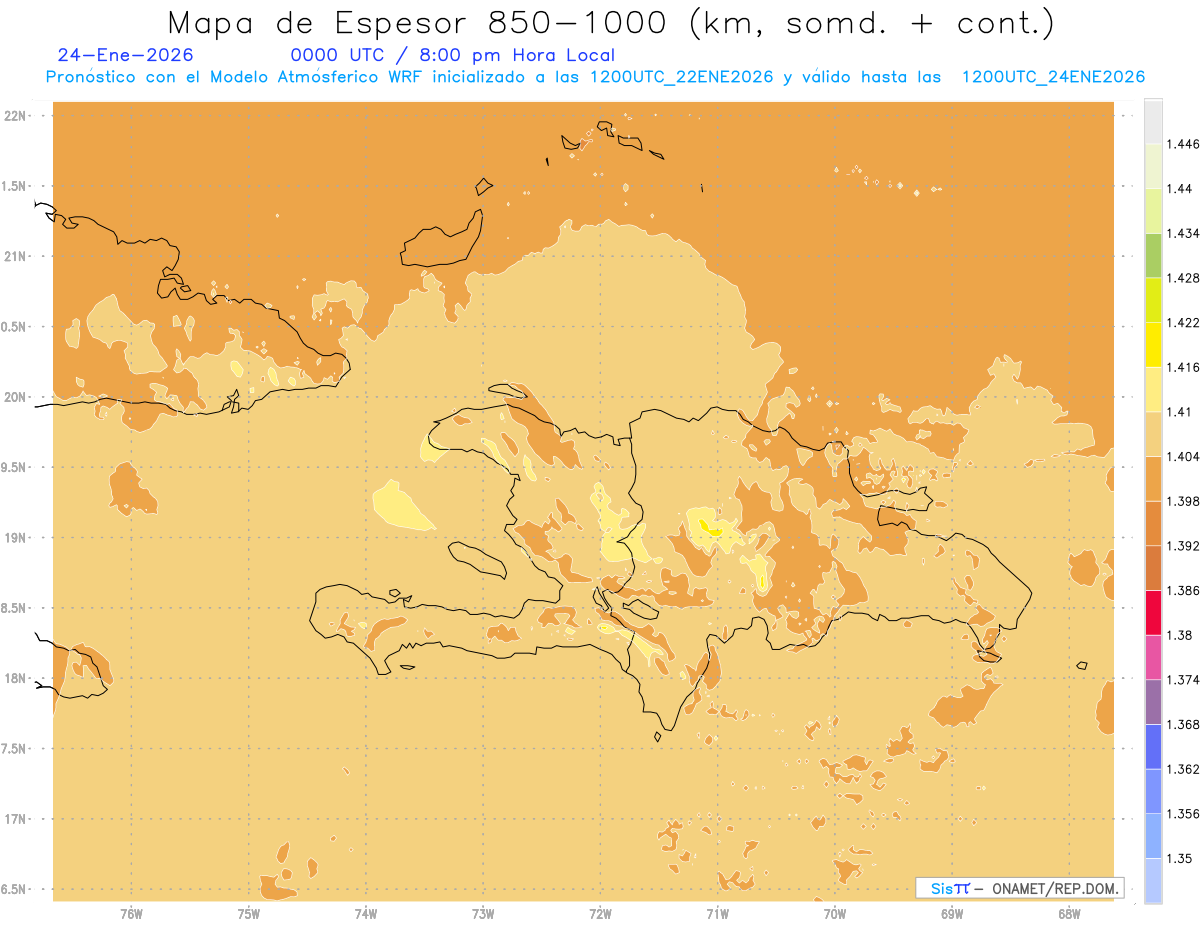The image size is (1200, 927).
Task: Click the legend value '1.41'
Action: click(x=1180, y=412)
